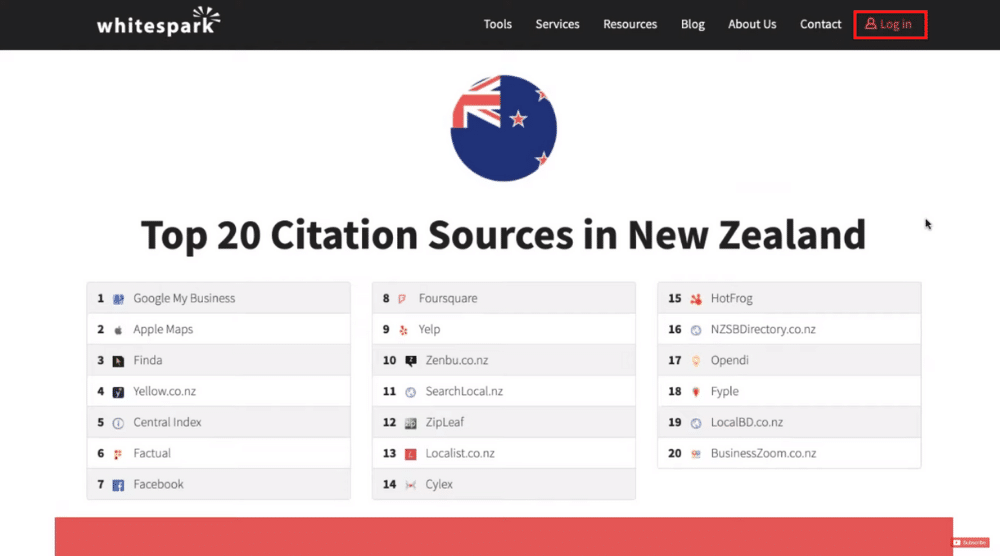Image resolution: width=1000 pixels, height=556 pixels.
Task: Click the Zenbu.co.nz icon
Action: [x=411, y=361]
